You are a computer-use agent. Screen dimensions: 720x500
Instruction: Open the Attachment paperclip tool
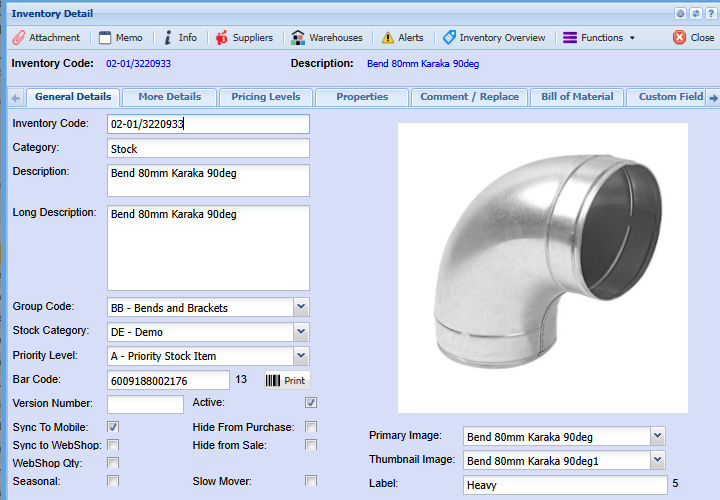(46, 38)
